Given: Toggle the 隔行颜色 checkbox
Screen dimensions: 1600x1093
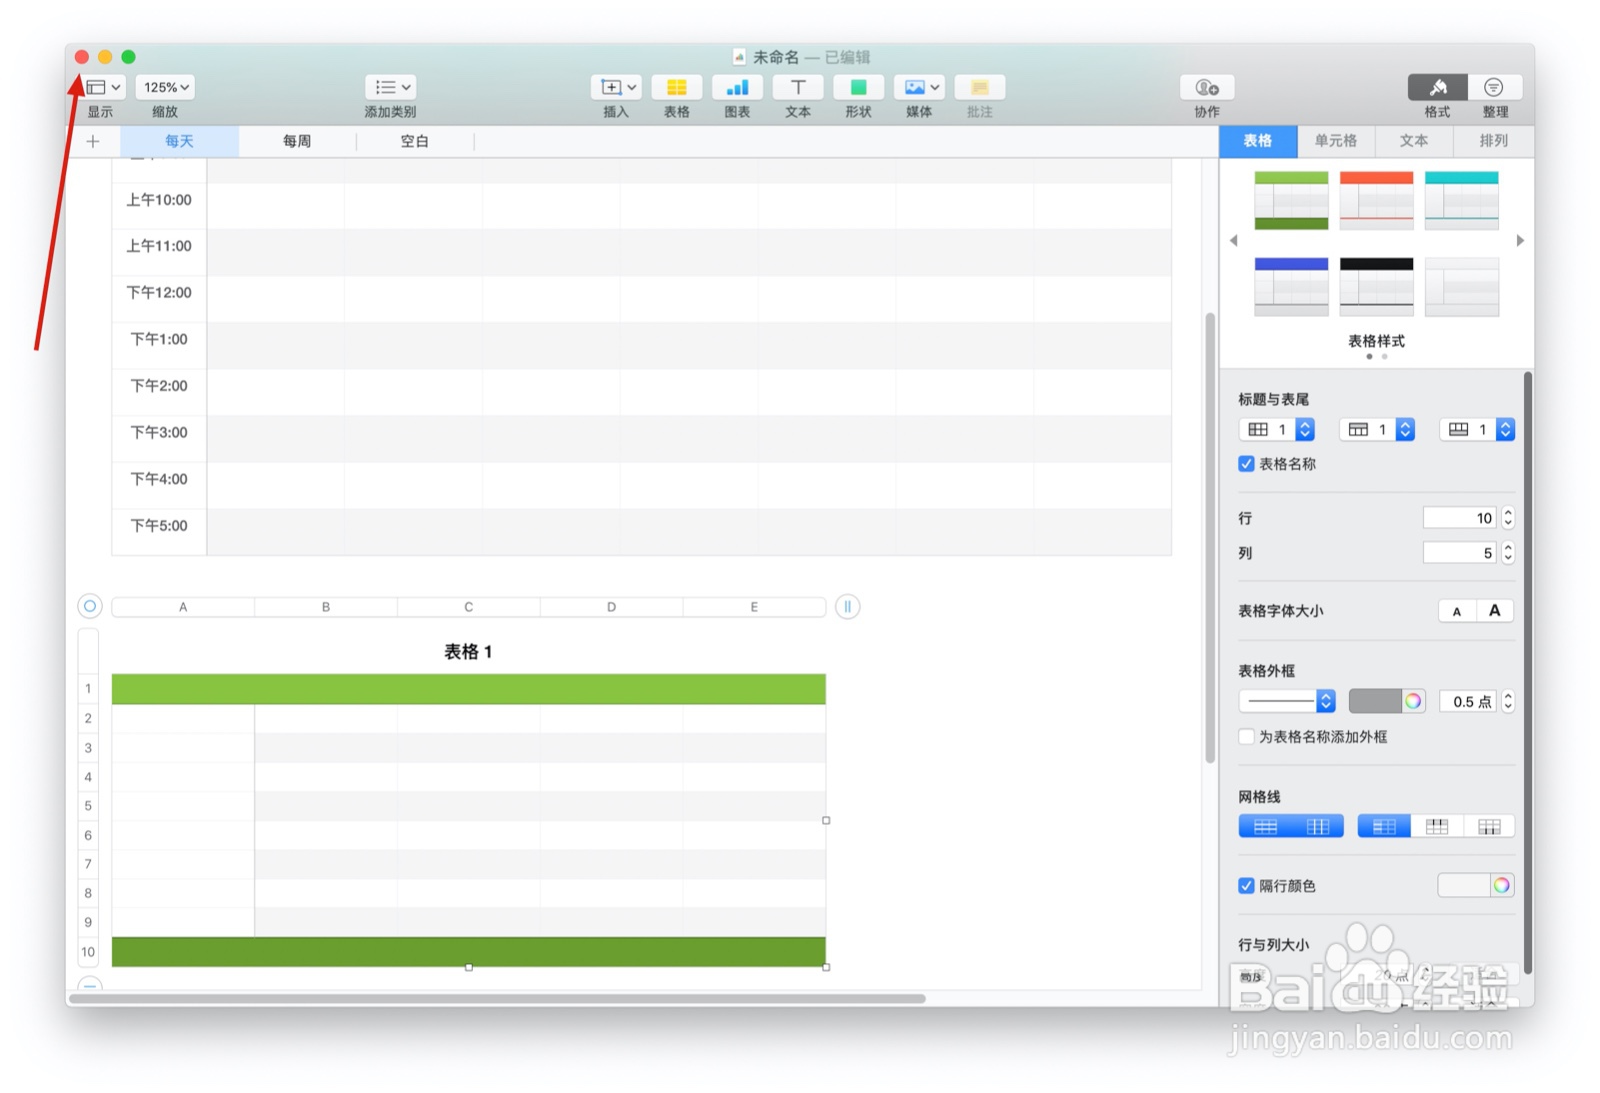Looking at the screenshot, I should pyautogui.click(x=1246, y=886).
